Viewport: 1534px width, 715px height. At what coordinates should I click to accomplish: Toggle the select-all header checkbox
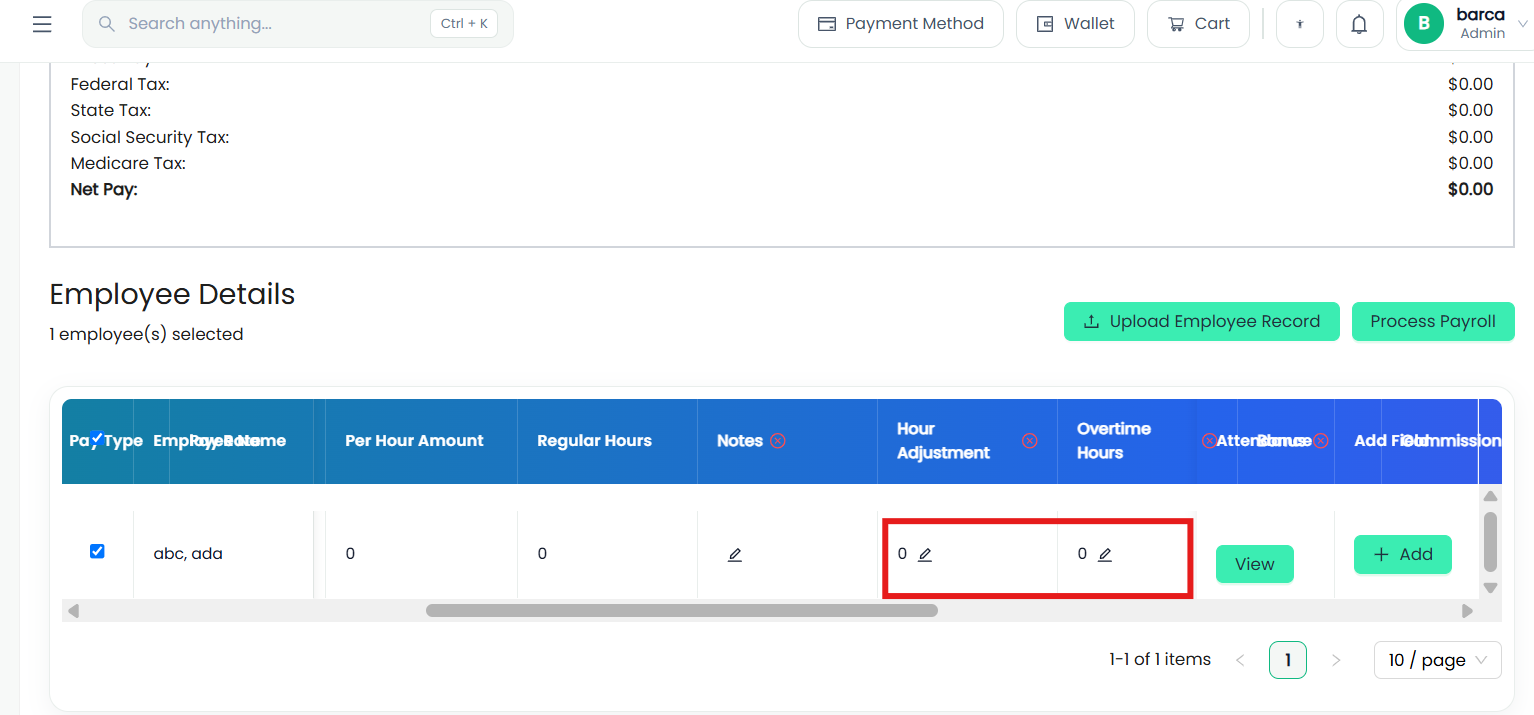pyautogui.click(x=96, y=438)
